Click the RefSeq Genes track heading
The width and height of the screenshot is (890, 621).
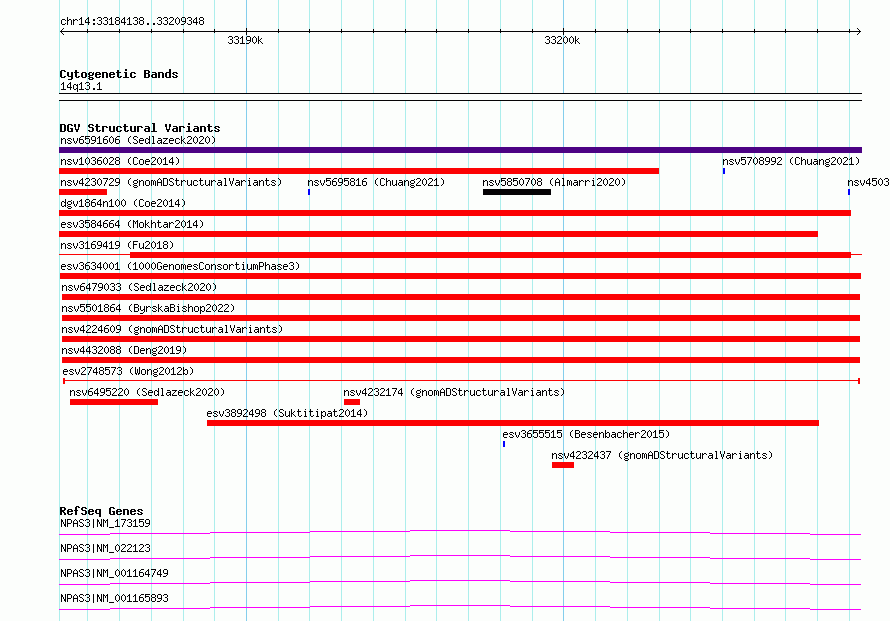[101, 511]
